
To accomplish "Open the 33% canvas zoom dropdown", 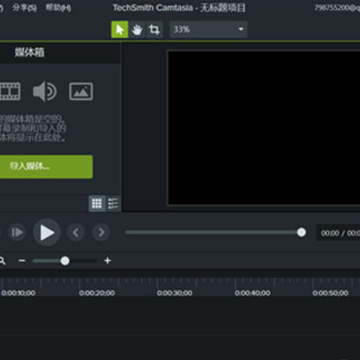I will (x=208, y=30).
